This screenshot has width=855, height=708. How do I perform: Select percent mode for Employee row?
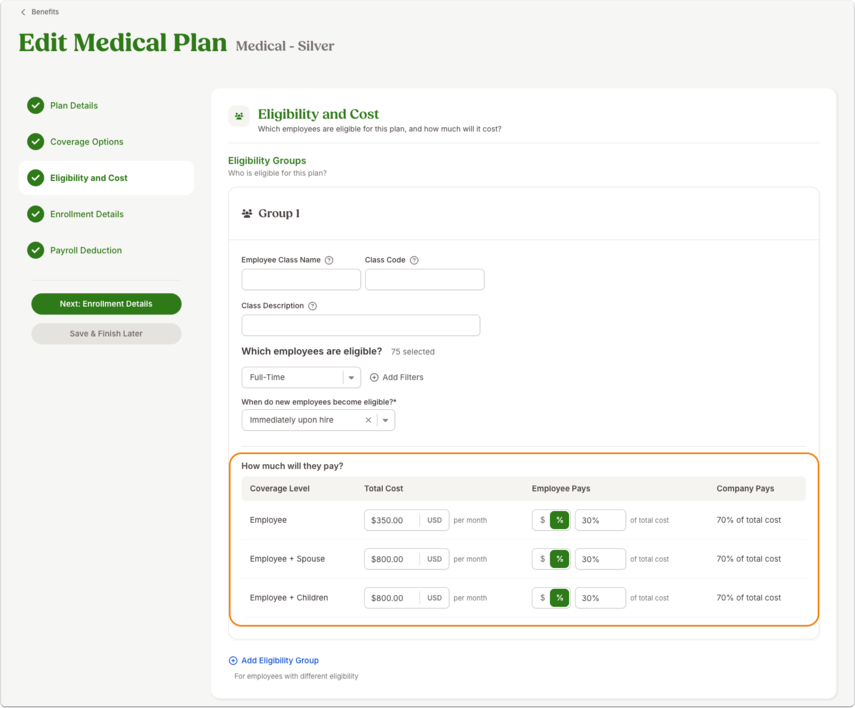coord(559,520)
